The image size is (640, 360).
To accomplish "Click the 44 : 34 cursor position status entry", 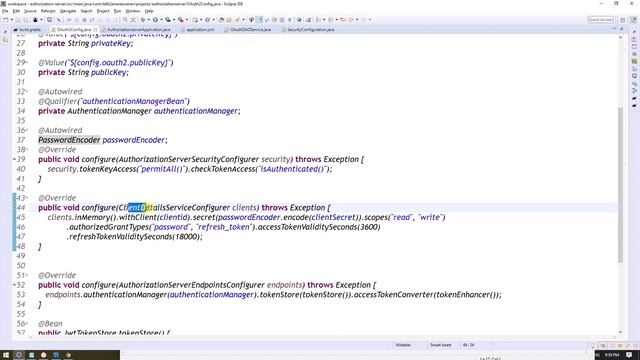I will click(x=468, y=345).
